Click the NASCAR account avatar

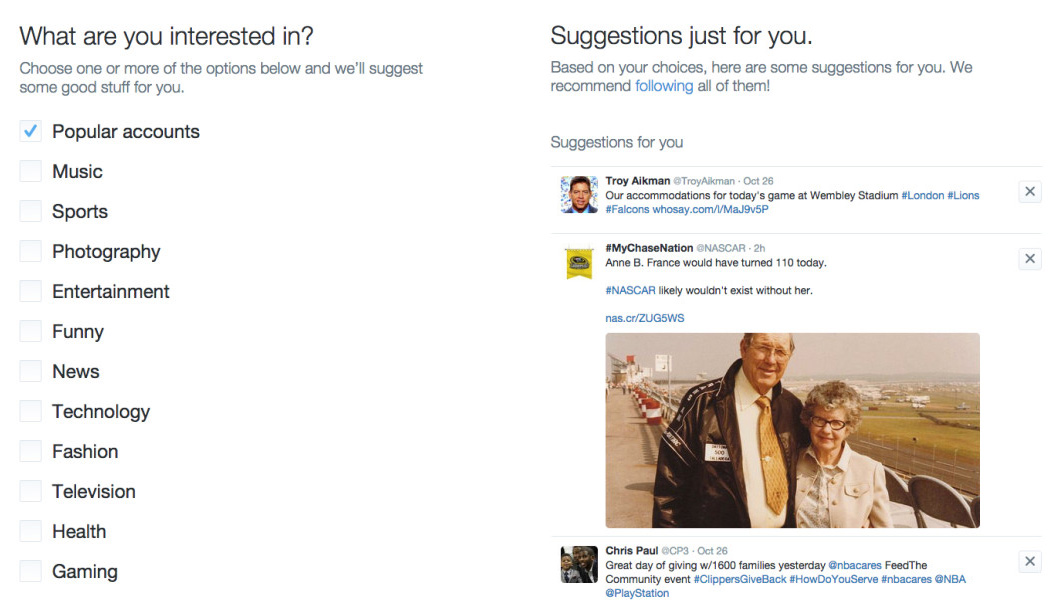[x=579, y=261]
